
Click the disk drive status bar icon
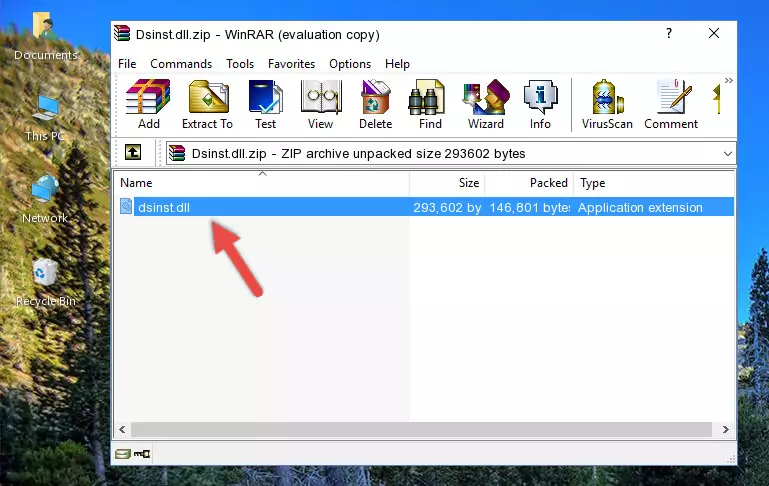[123, 454]
